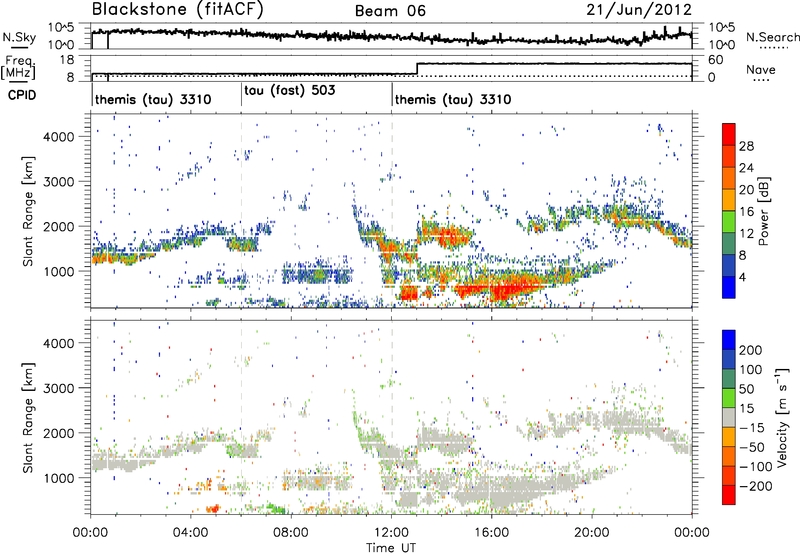Click the 'Slant Range [km]' label of power panel
Screen dimensions: 800x554
28,211
